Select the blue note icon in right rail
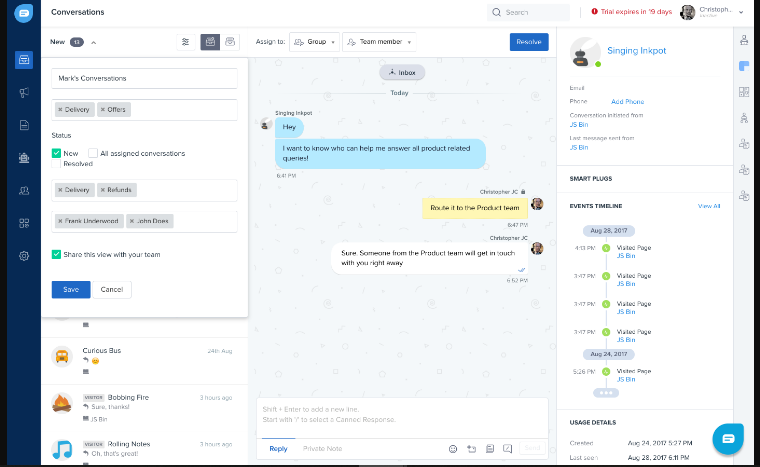The height and width of the screenshot is (467, 760). (744, 66)
